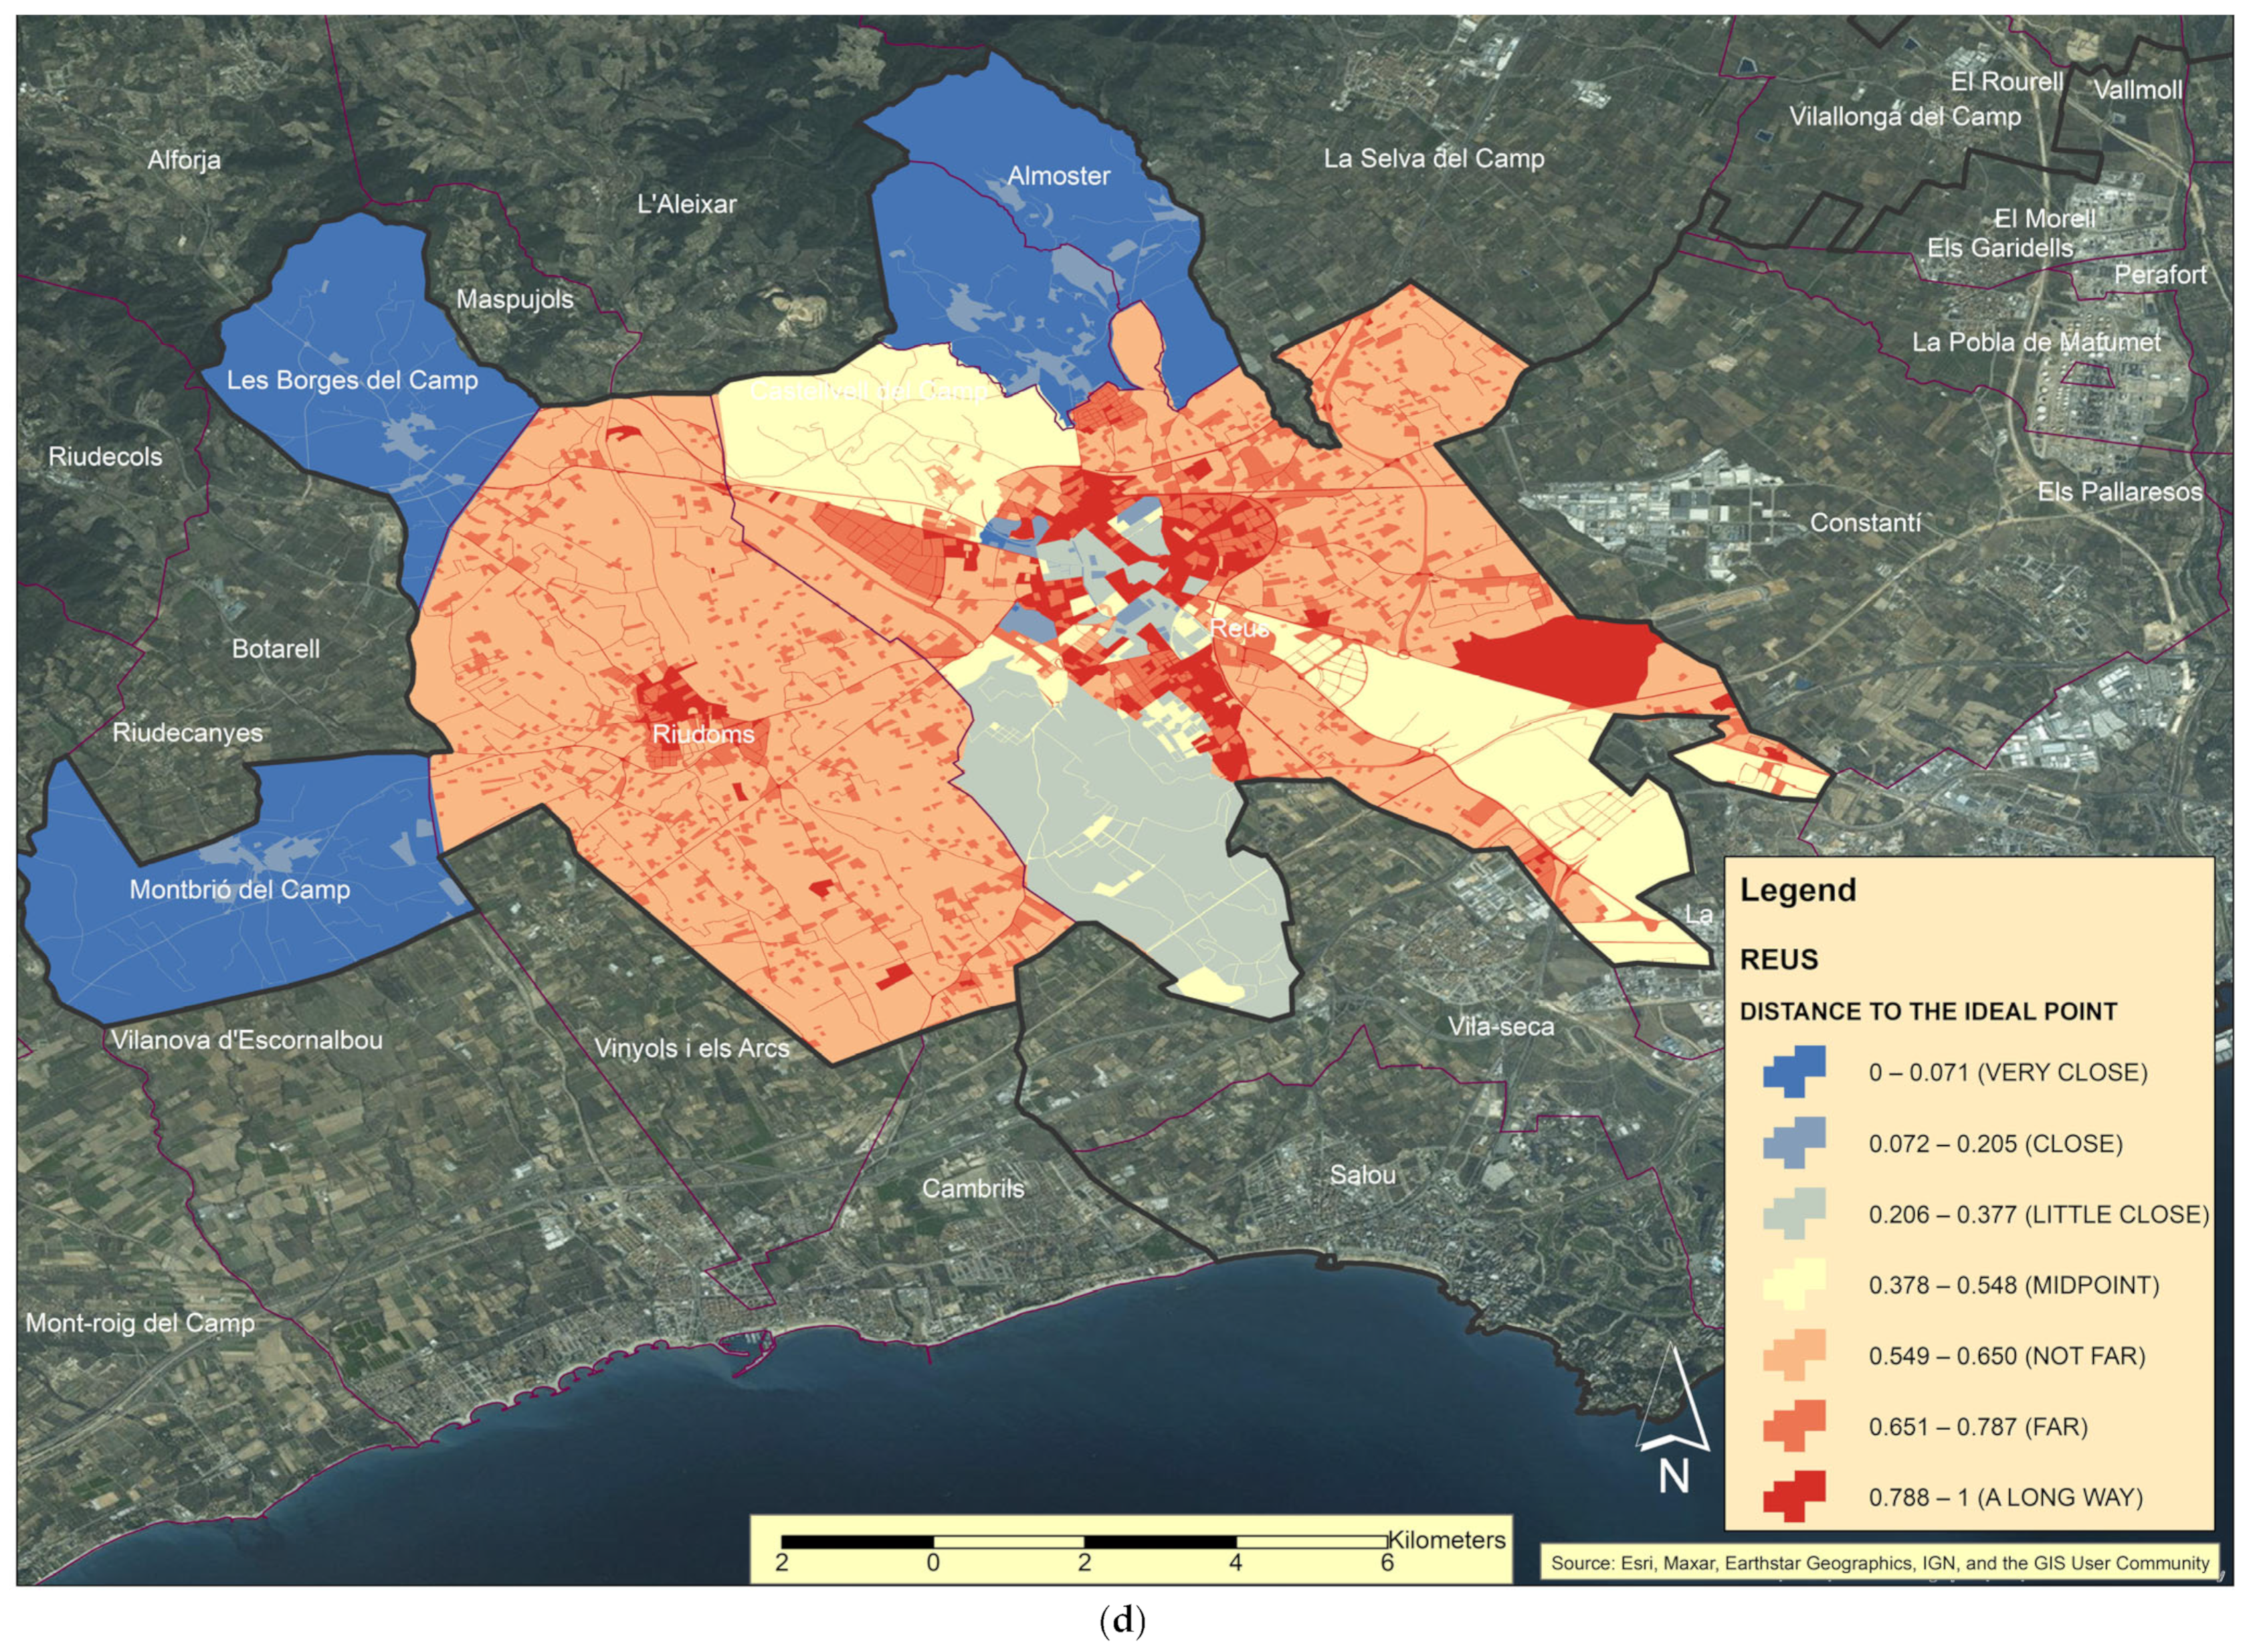The width and height of the screenshot is (2259, 1652).
Task: Click the Montbrió del Camp label
Action: [x=240, y=889]
